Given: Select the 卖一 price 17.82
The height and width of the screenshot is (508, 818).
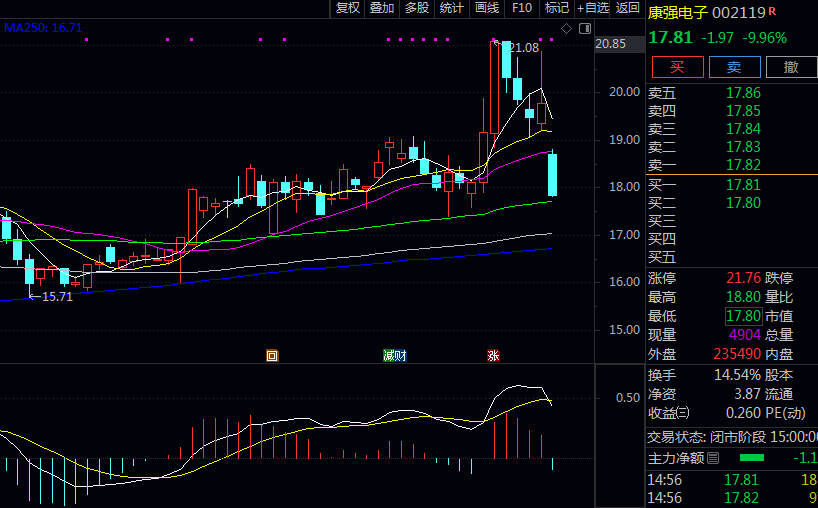Looking at the screenshot, I should tap(743, 165).
